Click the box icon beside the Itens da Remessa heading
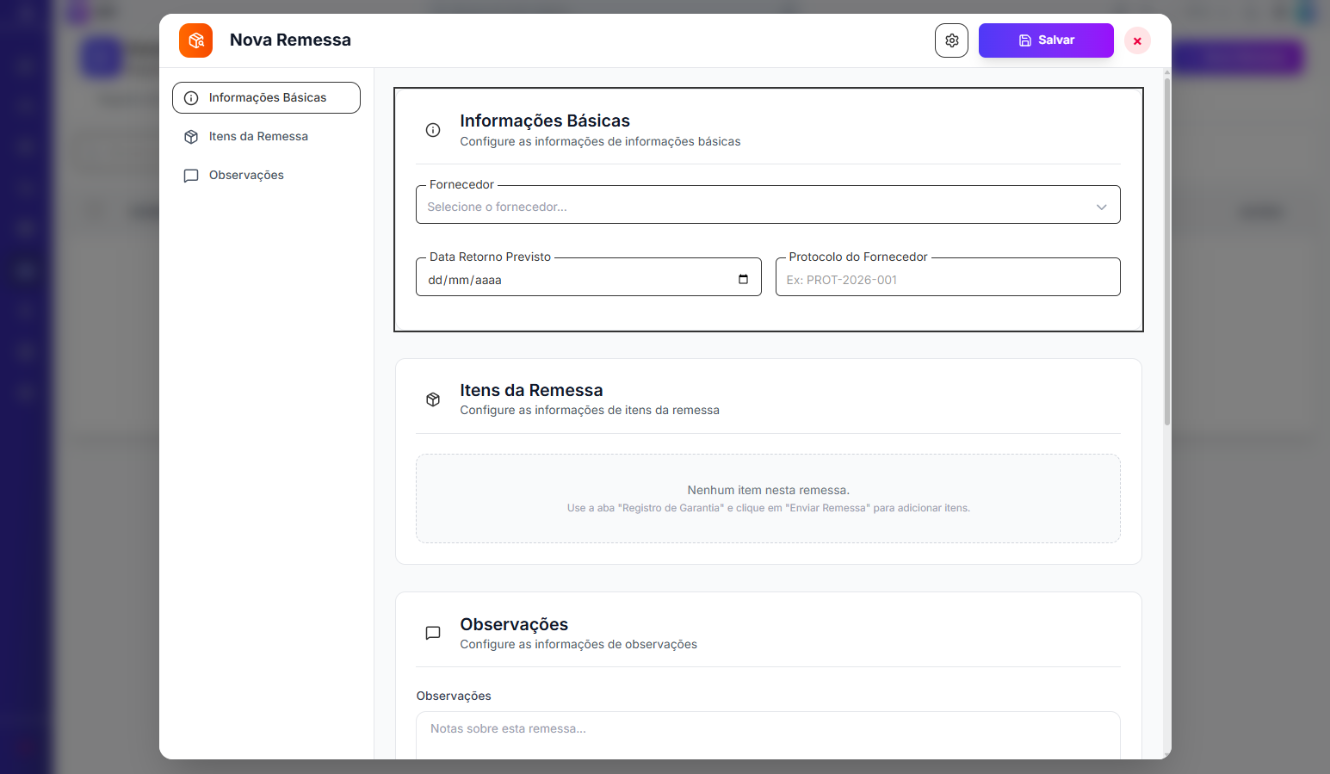The width and height of the screenshot is (1330, 774). [x=433, y=399]
